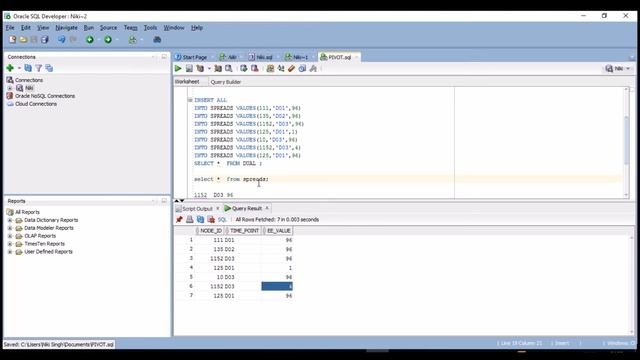Open dropdown beside Explain Plan icon
Image resolution: width=640 pixels, height=360 pixels.
pyautogui.click(x=209, y=69)
